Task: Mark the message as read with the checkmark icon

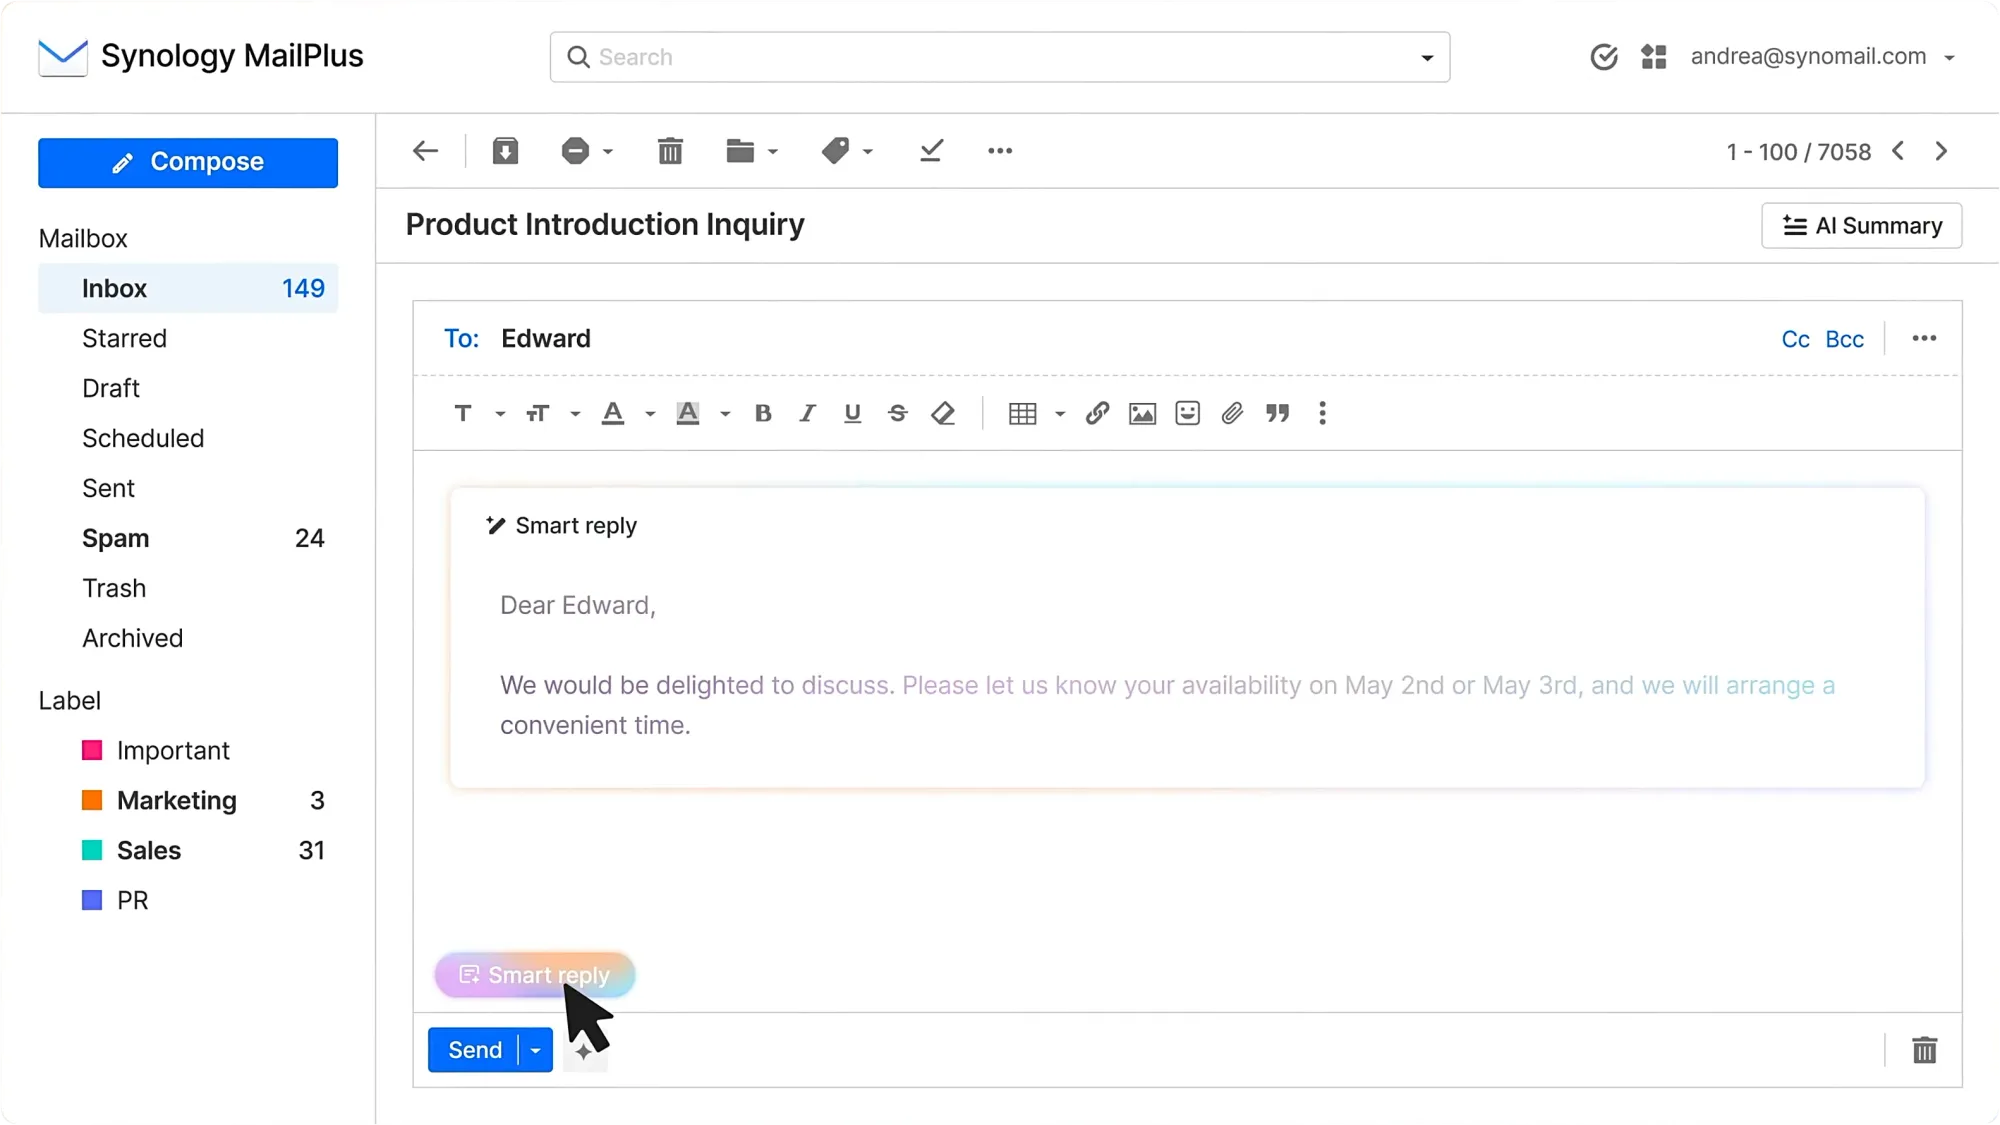Action: point(931,151)
